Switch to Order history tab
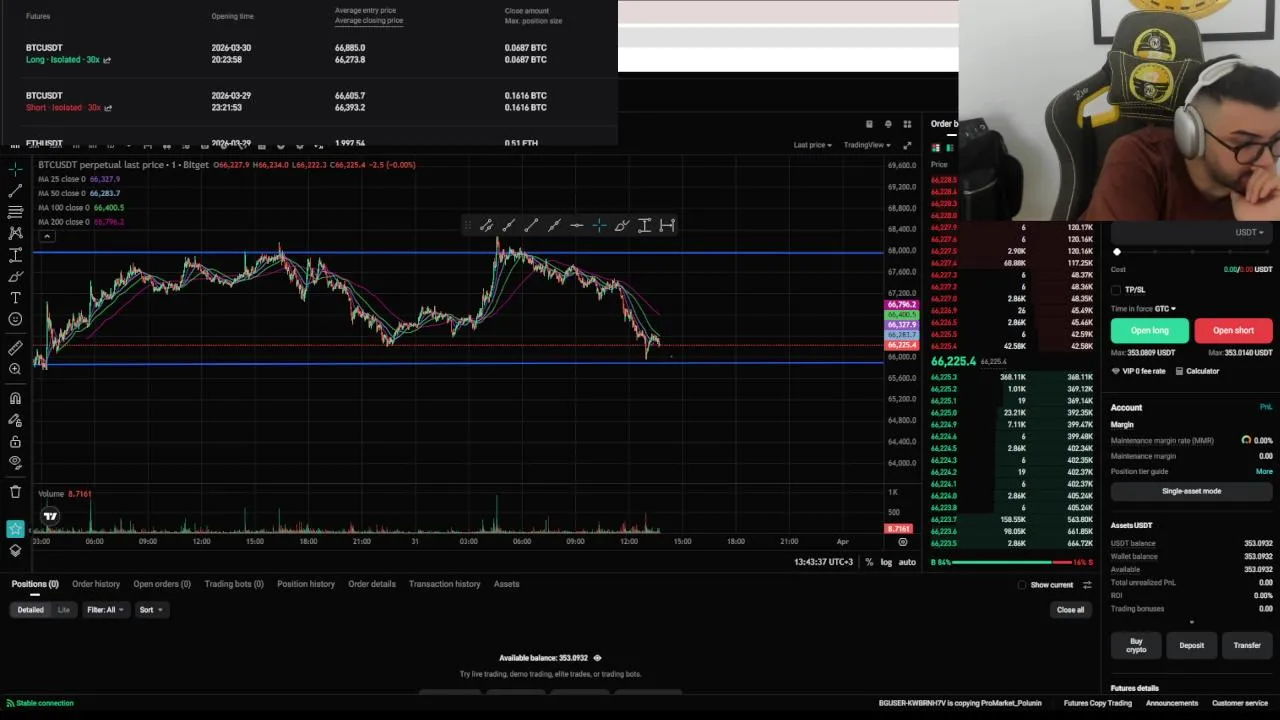 coord(96,584)
